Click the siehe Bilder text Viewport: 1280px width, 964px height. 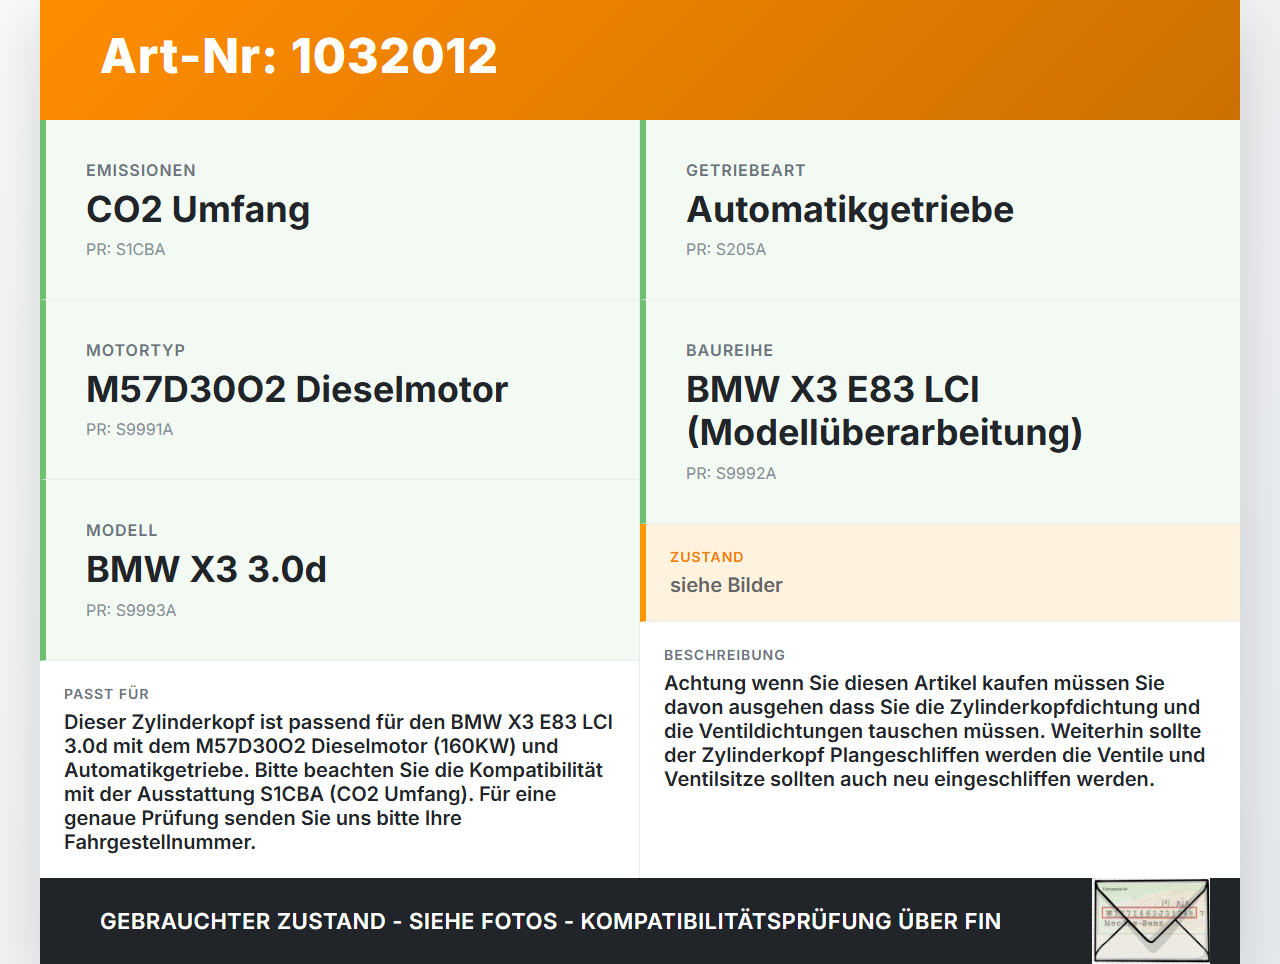point(726,585)
